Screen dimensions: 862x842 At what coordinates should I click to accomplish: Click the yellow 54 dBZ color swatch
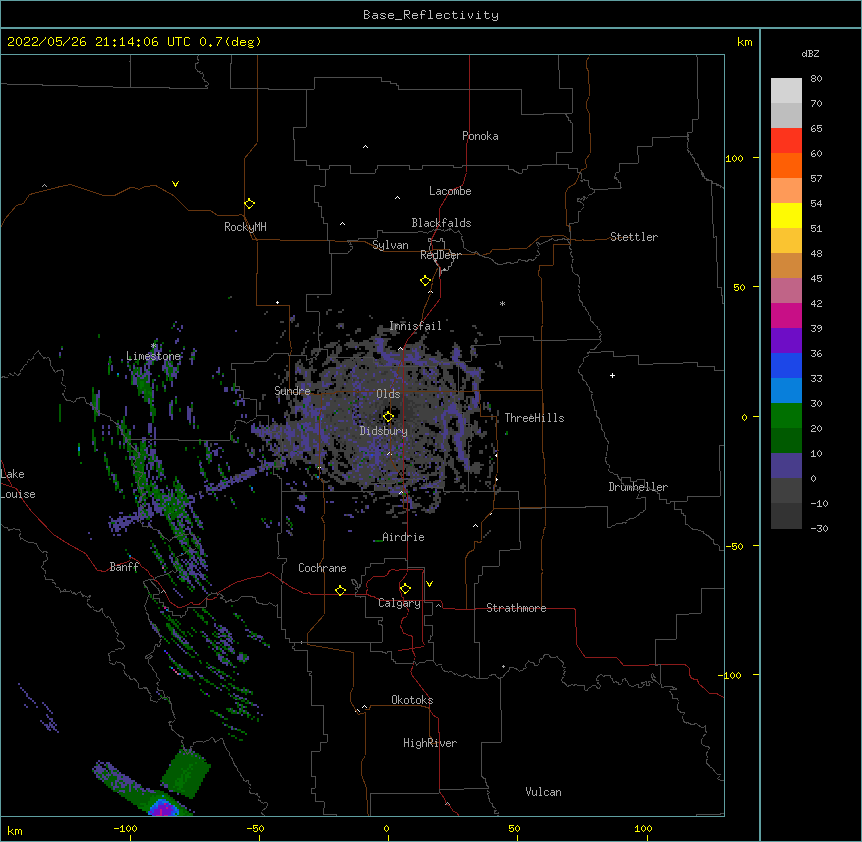786,215
